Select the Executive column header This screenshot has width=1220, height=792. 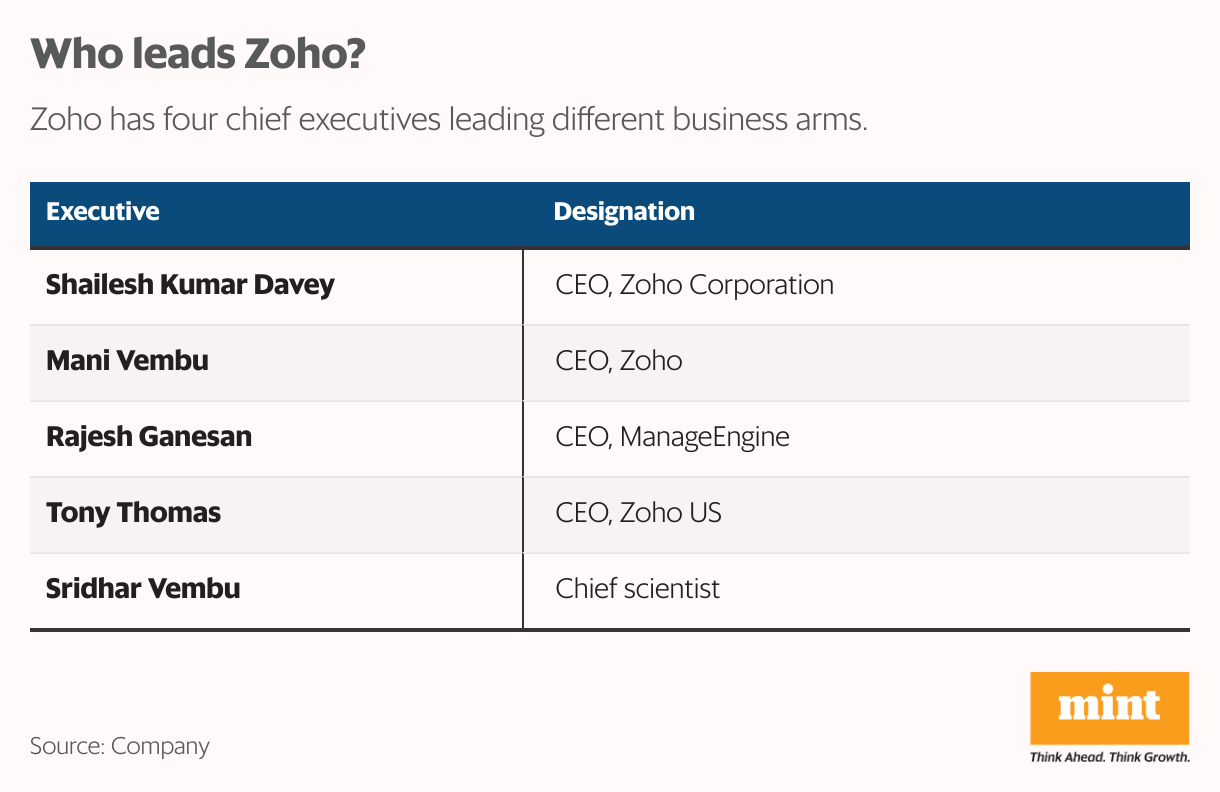[x=103, y=212]
